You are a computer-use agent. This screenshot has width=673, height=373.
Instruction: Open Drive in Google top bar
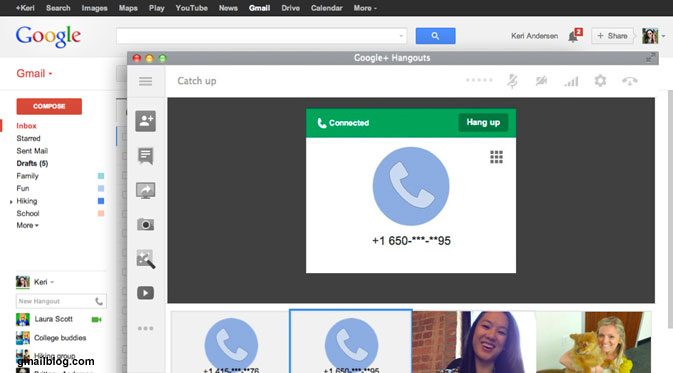(291, 8)
